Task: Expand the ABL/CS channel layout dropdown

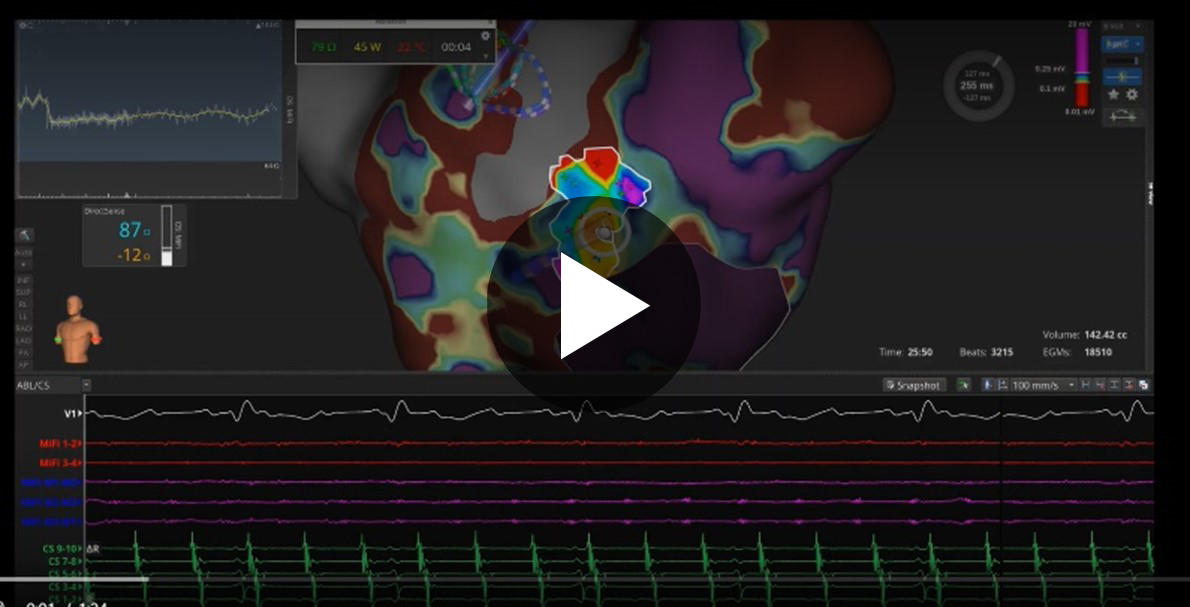Action: (x=87, y=385)
